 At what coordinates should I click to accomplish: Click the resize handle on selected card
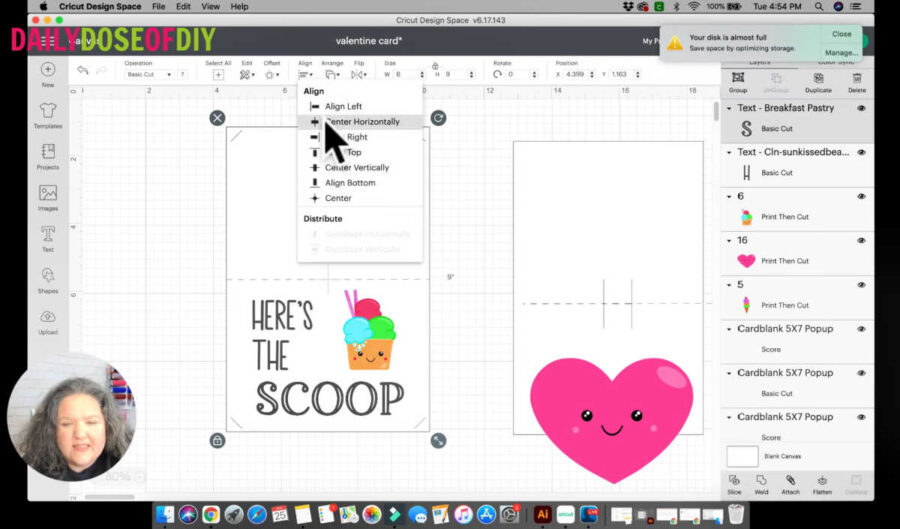click(x=439, y=441)
